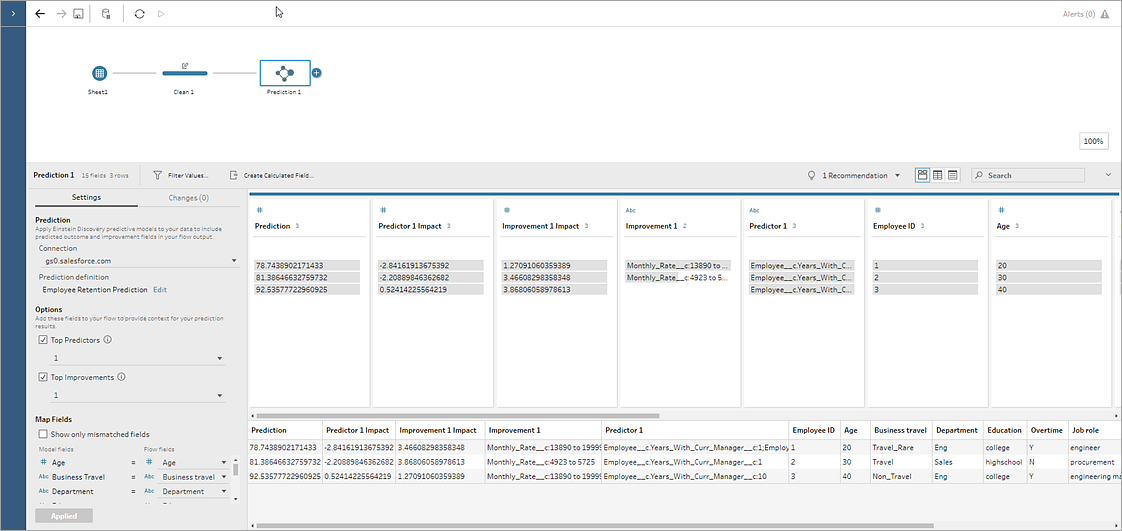
Task: Collapse the profile pane chevron beside Search
Action: [x=1108, y=175]
